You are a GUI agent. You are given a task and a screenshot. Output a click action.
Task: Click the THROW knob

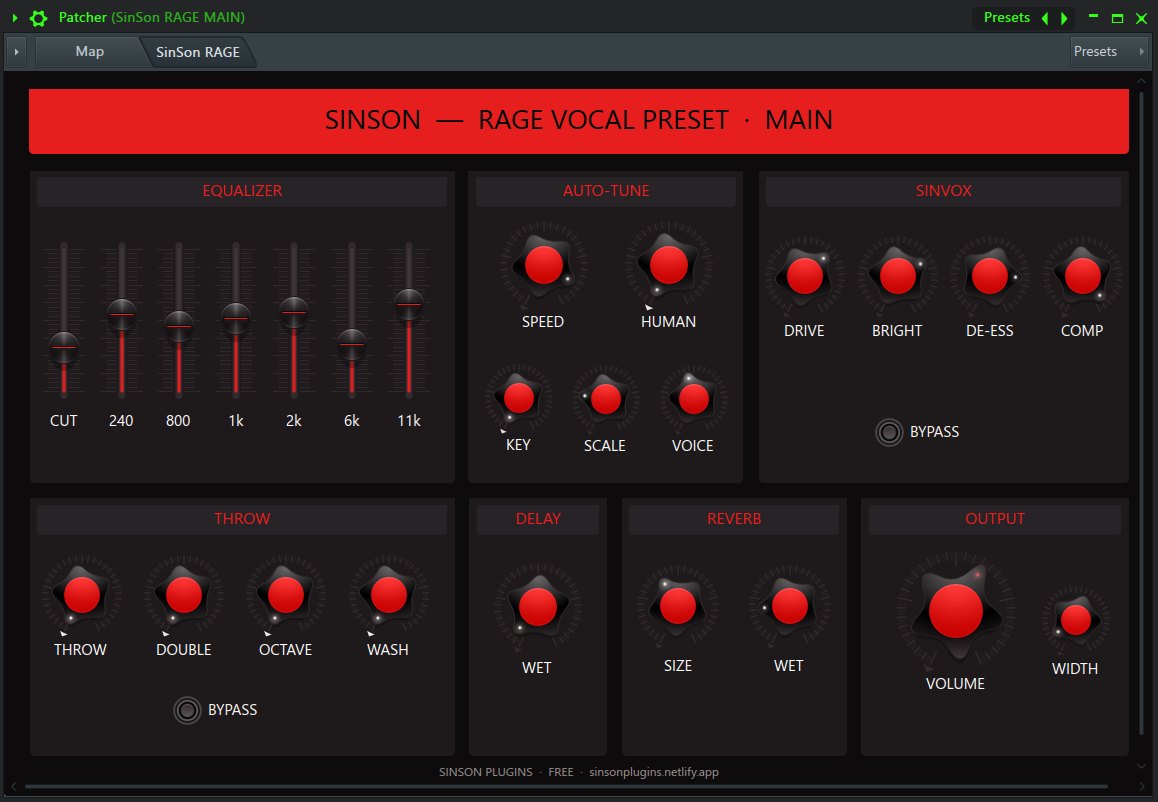click(81, 594)
